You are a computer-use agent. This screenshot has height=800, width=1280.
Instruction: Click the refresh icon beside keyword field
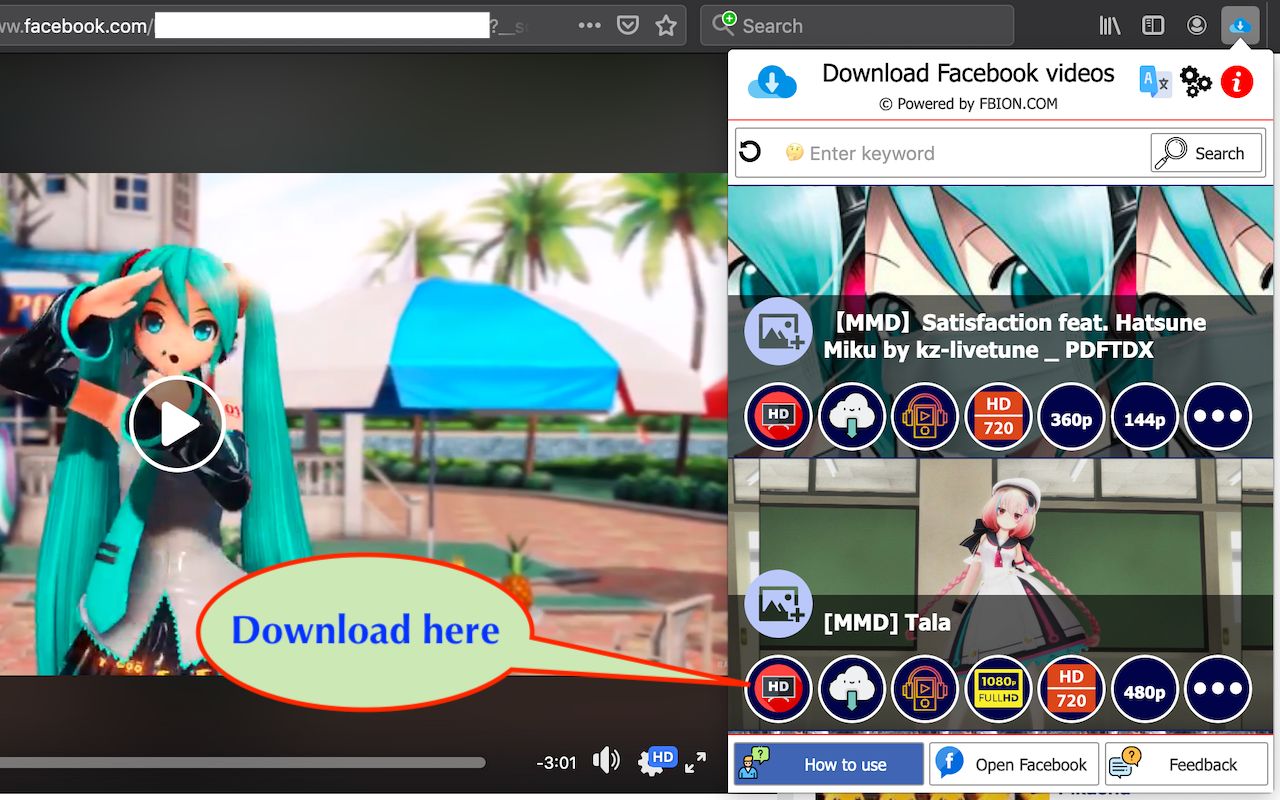coord(749,151)
